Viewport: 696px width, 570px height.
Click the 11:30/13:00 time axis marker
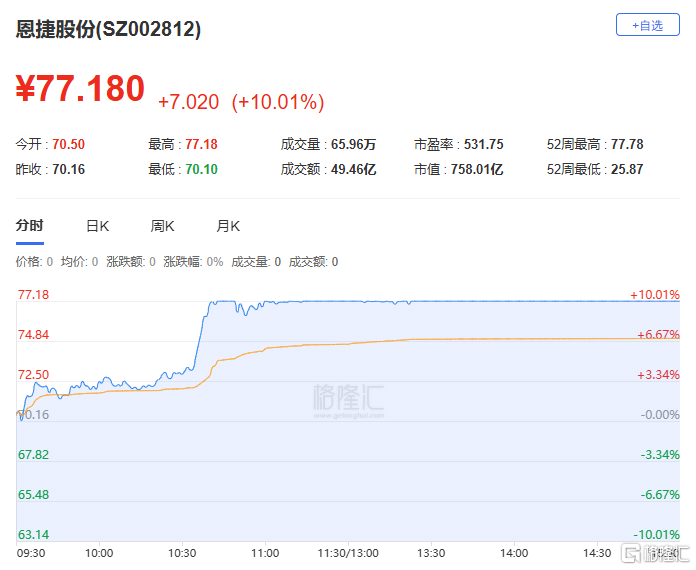[x=348, y=552]
